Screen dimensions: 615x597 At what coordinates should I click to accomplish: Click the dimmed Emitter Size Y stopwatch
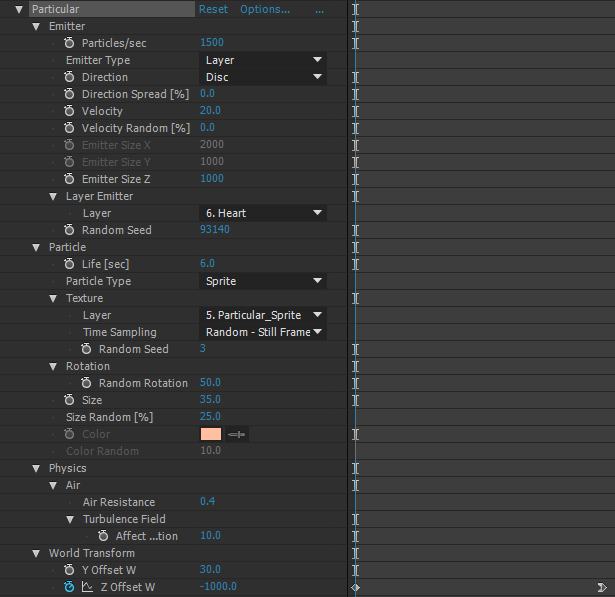coord(69,162)
